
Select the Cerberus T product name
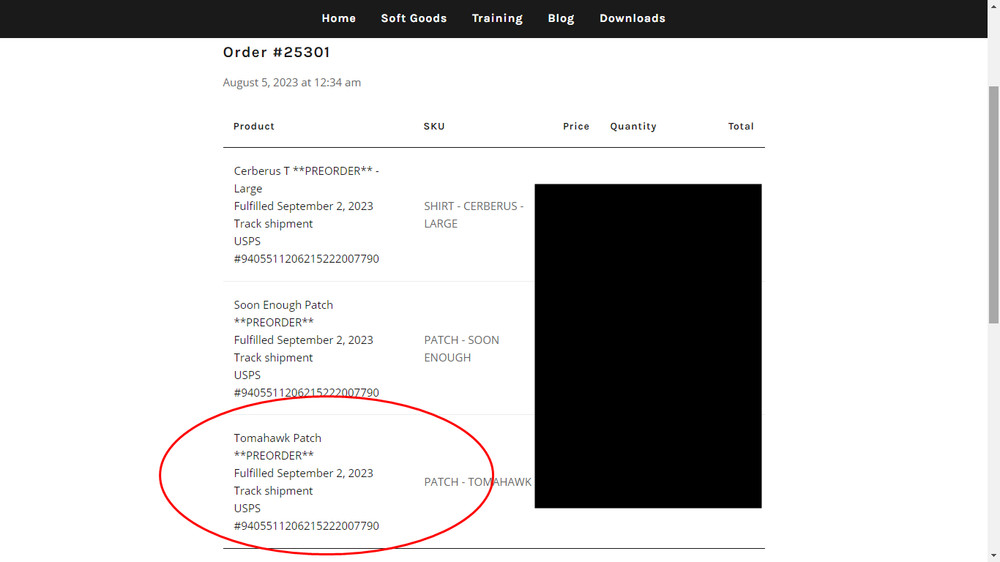click(x=306, y=171)
